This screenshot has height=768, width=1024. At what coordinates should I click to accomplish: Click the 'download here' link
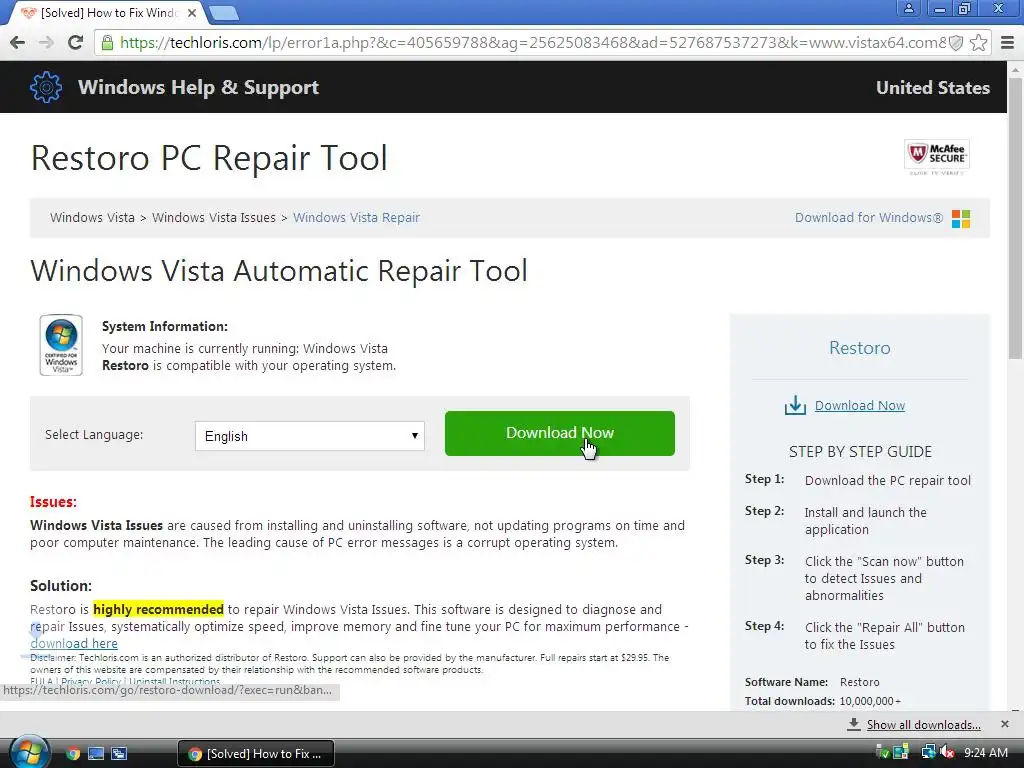[x=74, y=643]
